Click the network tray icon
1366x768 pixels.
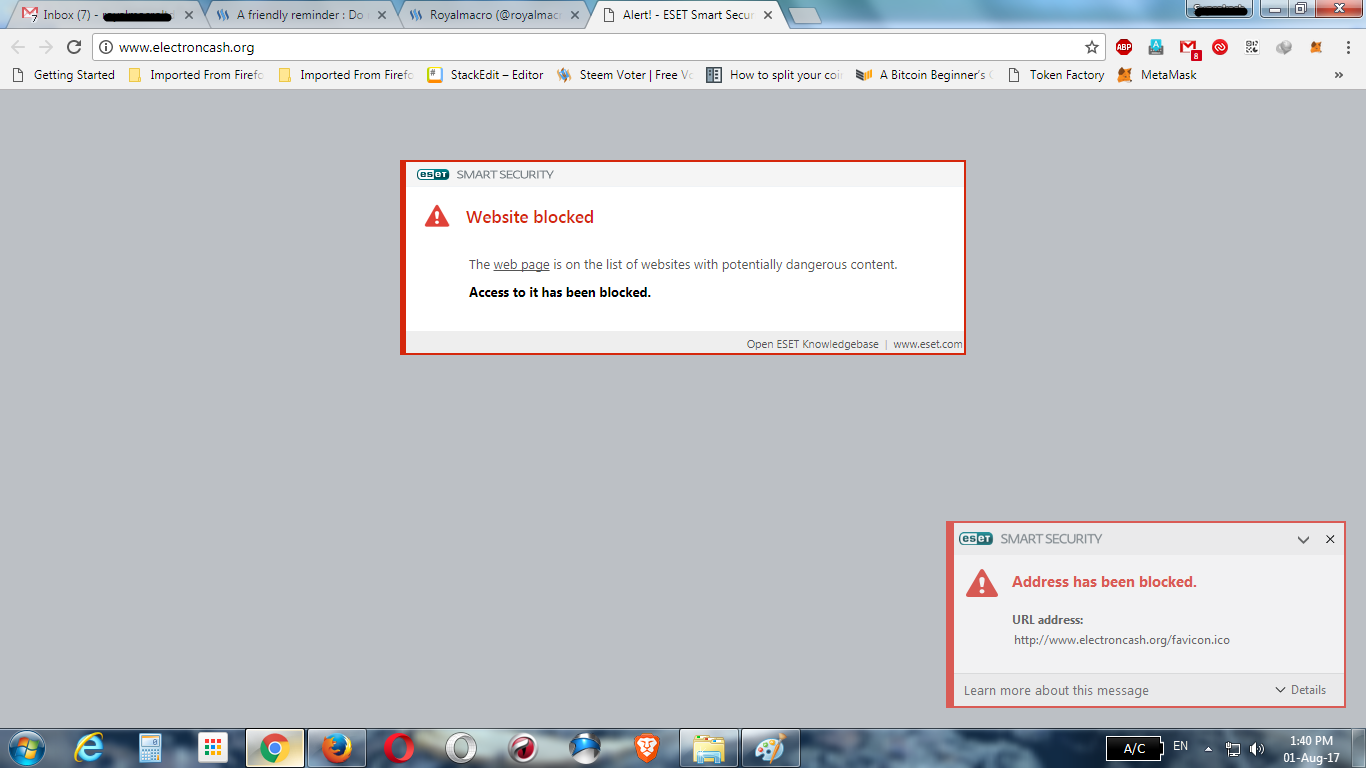[x=1233, y=748]
